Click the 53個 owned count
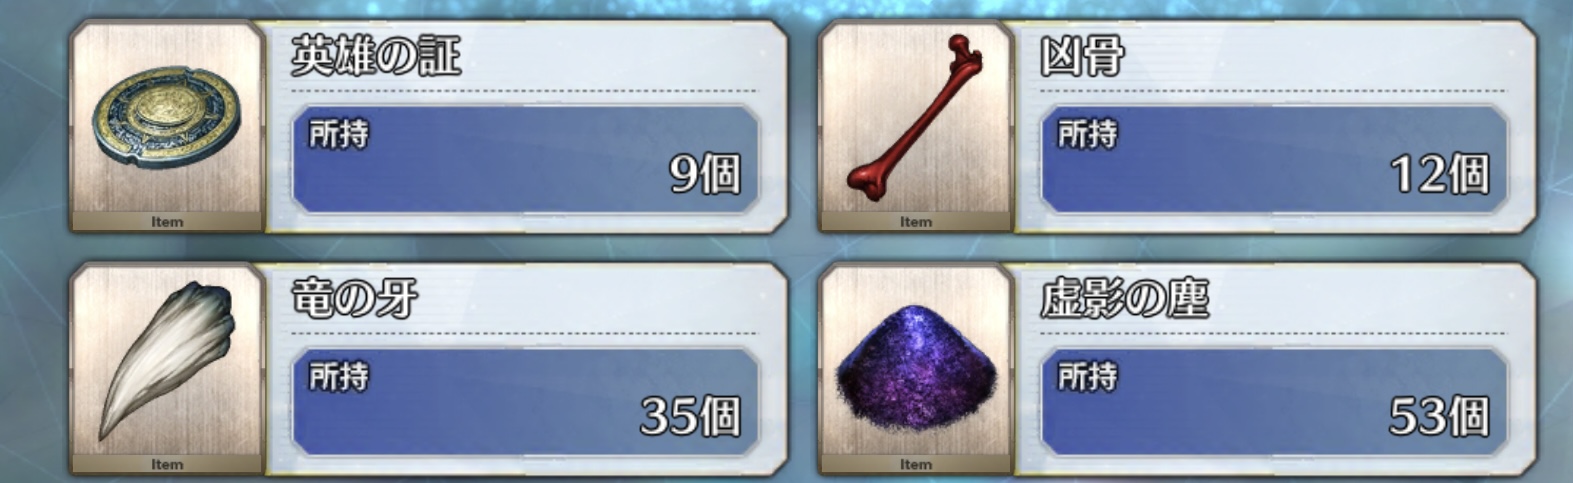The height and width of the screenshot is (483, 1573). click(x=1438, y=416)
